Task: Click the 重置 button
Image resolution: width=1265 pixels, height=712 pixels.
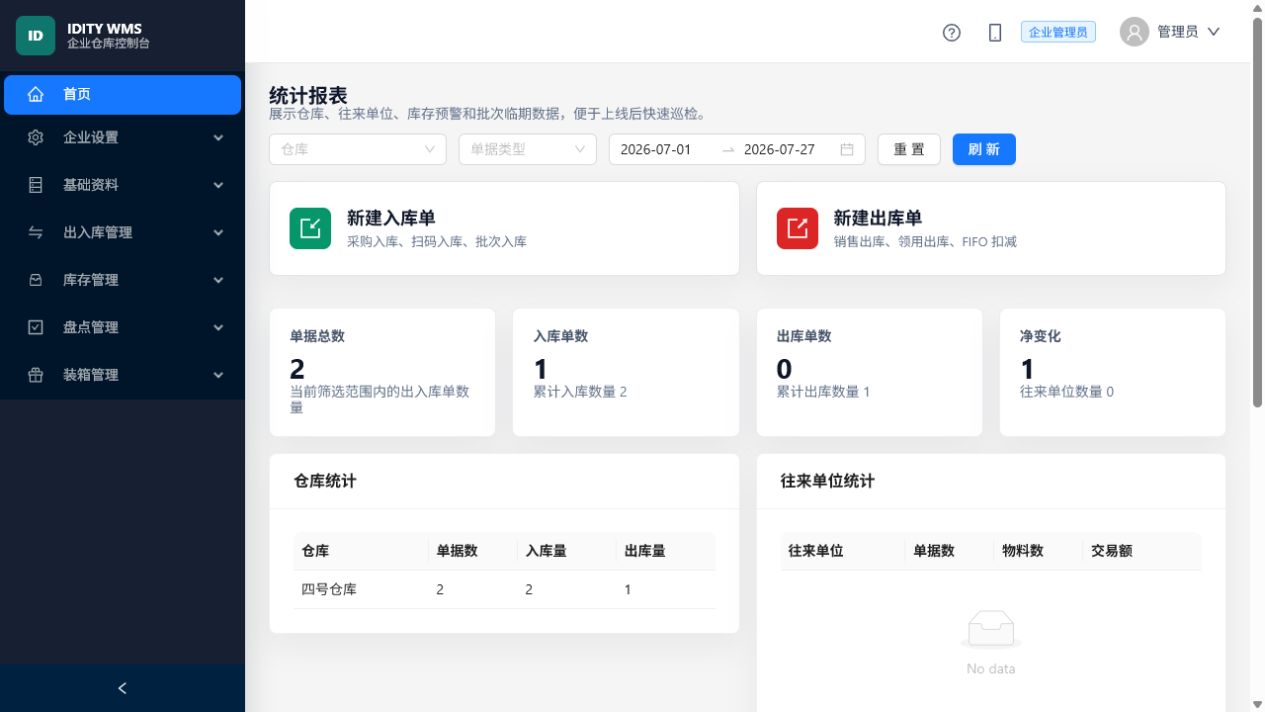Action: point(909,149)
